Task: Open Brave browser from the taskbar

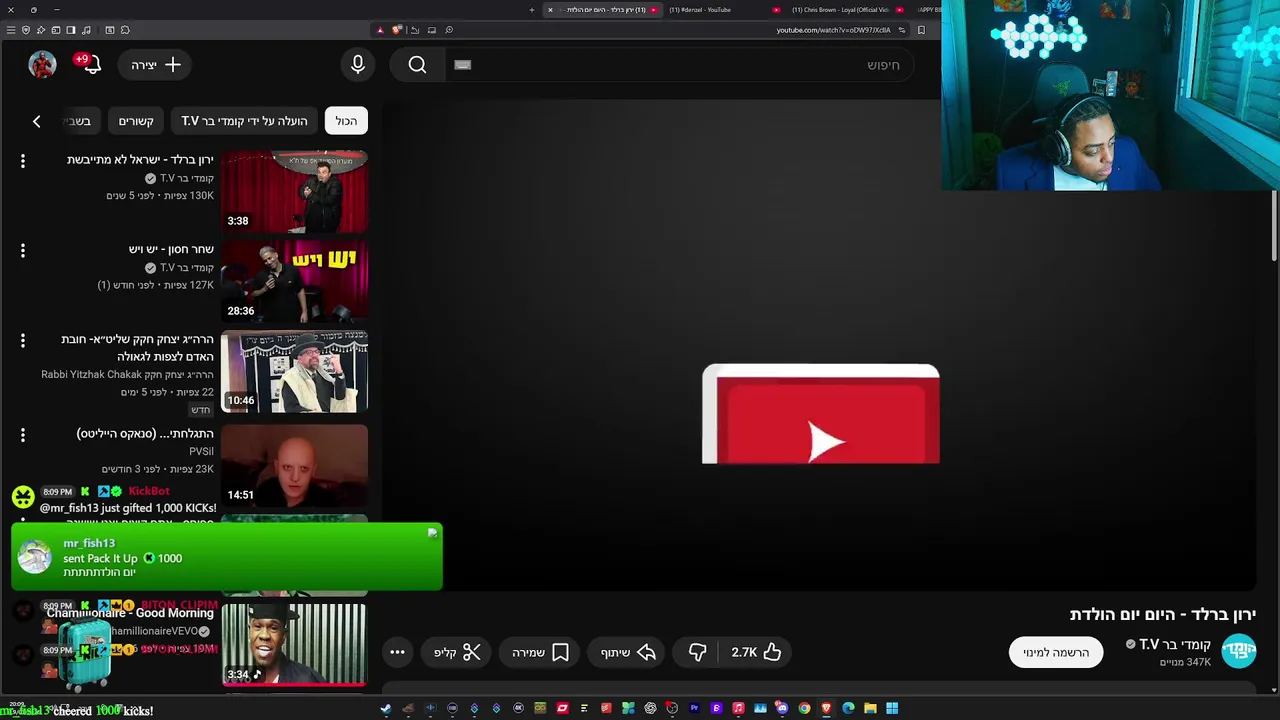Action: [826, 708]
